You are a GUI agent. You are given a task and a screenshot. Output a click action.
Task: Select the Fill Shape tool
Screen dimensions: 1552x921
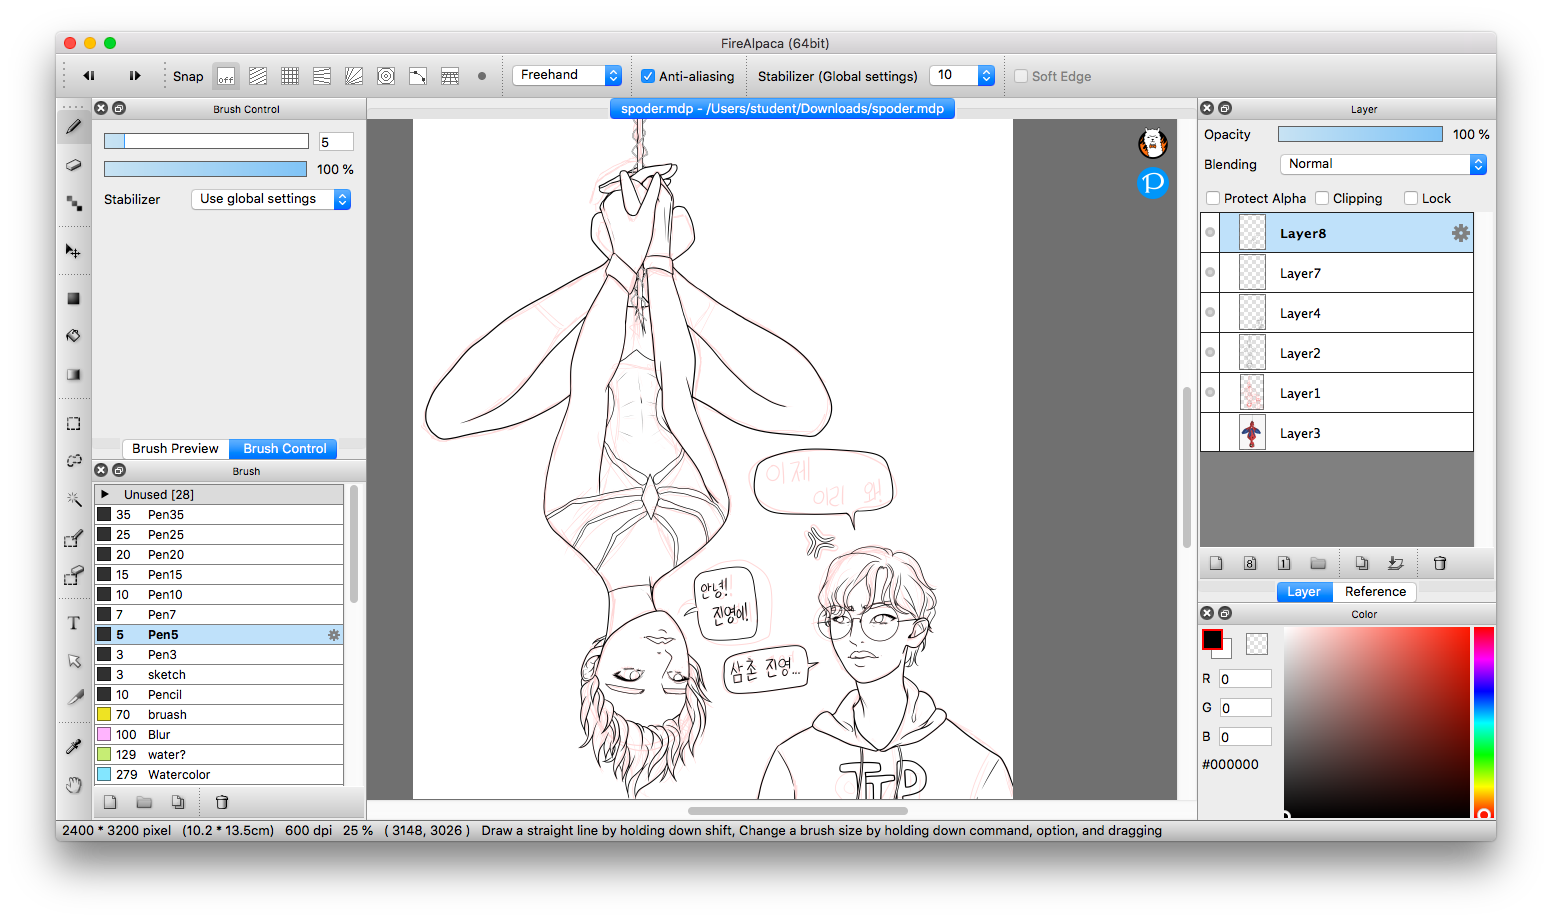tap(73, 298)
